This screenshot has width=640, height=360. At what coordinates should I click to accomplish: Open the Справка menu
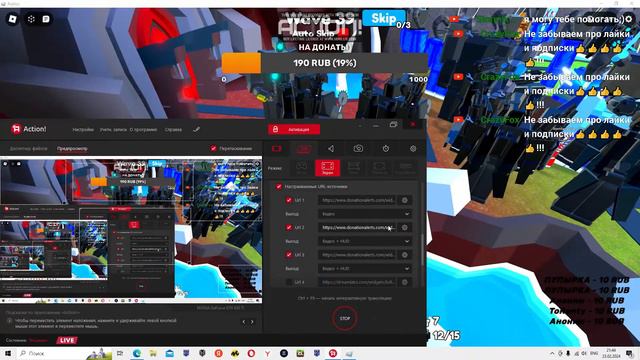point(173,129)
